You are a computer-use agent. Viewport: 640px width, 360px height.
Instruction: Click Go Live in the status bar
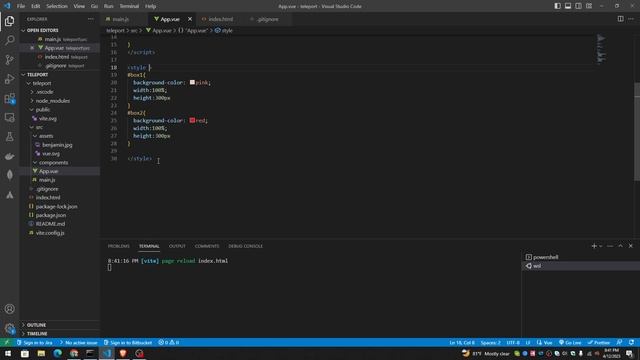[570, 342]
